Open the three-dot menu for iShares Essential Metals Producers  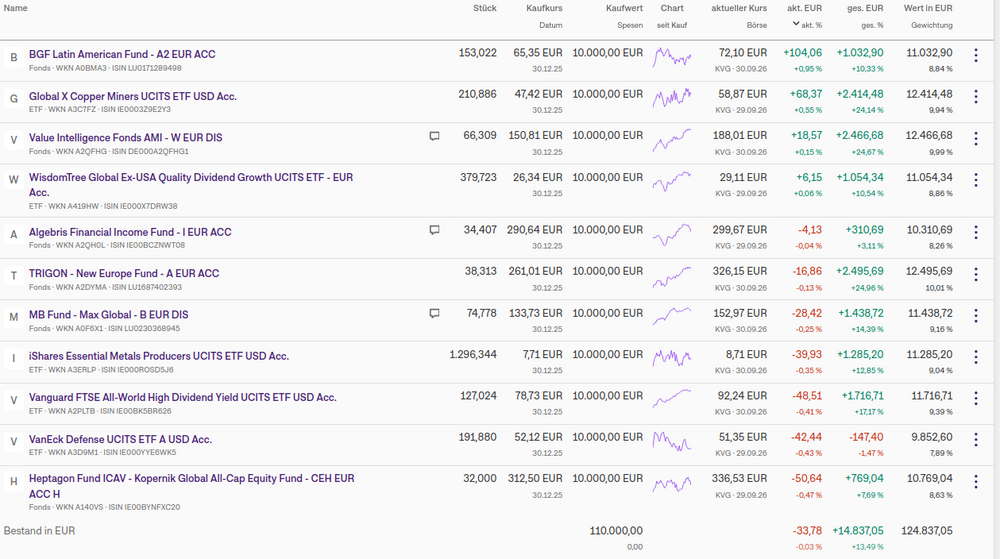tap(975, 358)
